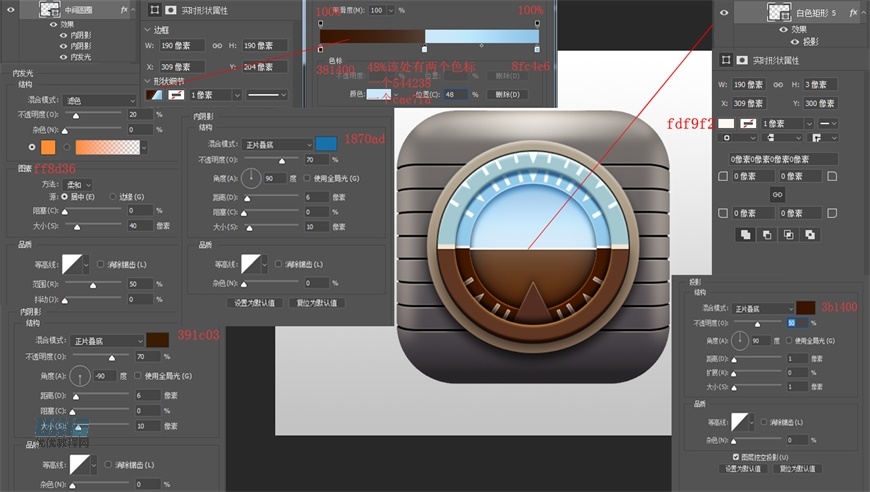Click the last path operation exclude overlap icon

pyautogui.click(x=811, y=234)
